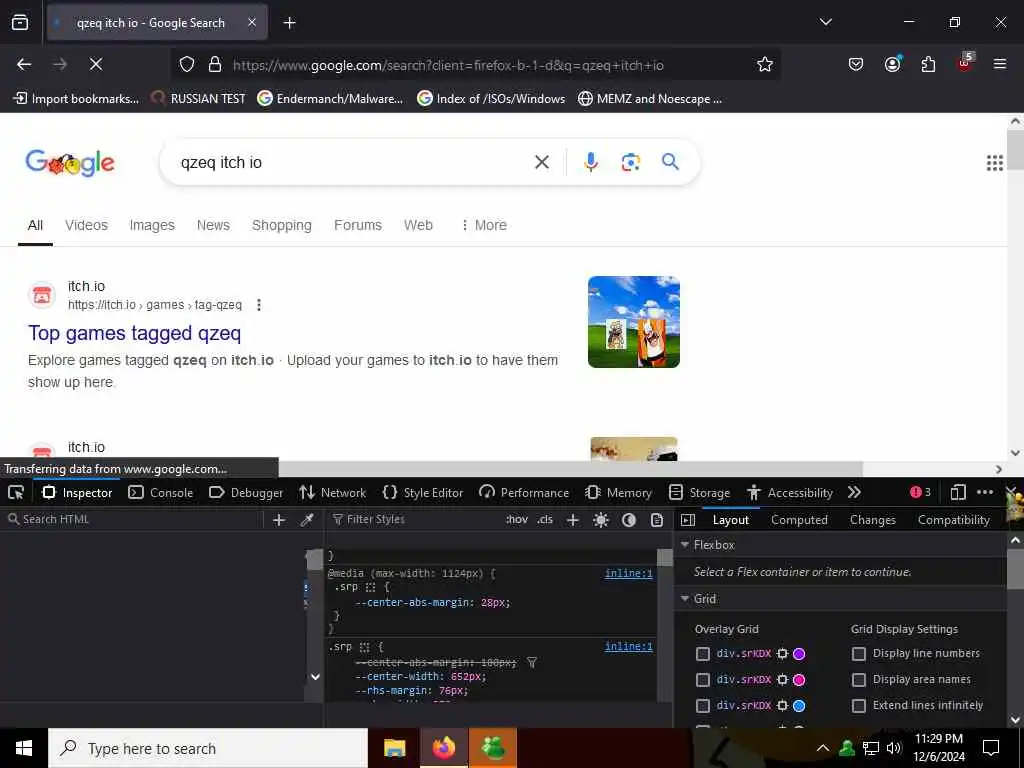Viewport: 1024px width, 768px height.
Task: Enable the grid overlay checkbox beside the purple swatch
Action: [703, 654]
